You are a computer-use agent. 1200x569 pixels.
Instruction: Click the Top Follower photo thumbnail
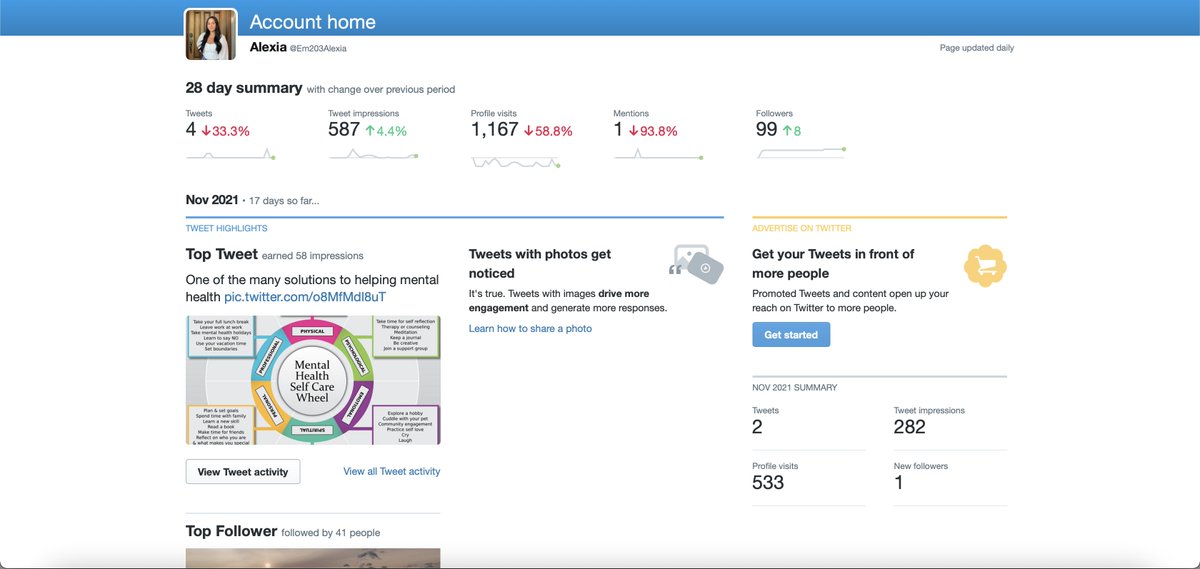point(313,558)
